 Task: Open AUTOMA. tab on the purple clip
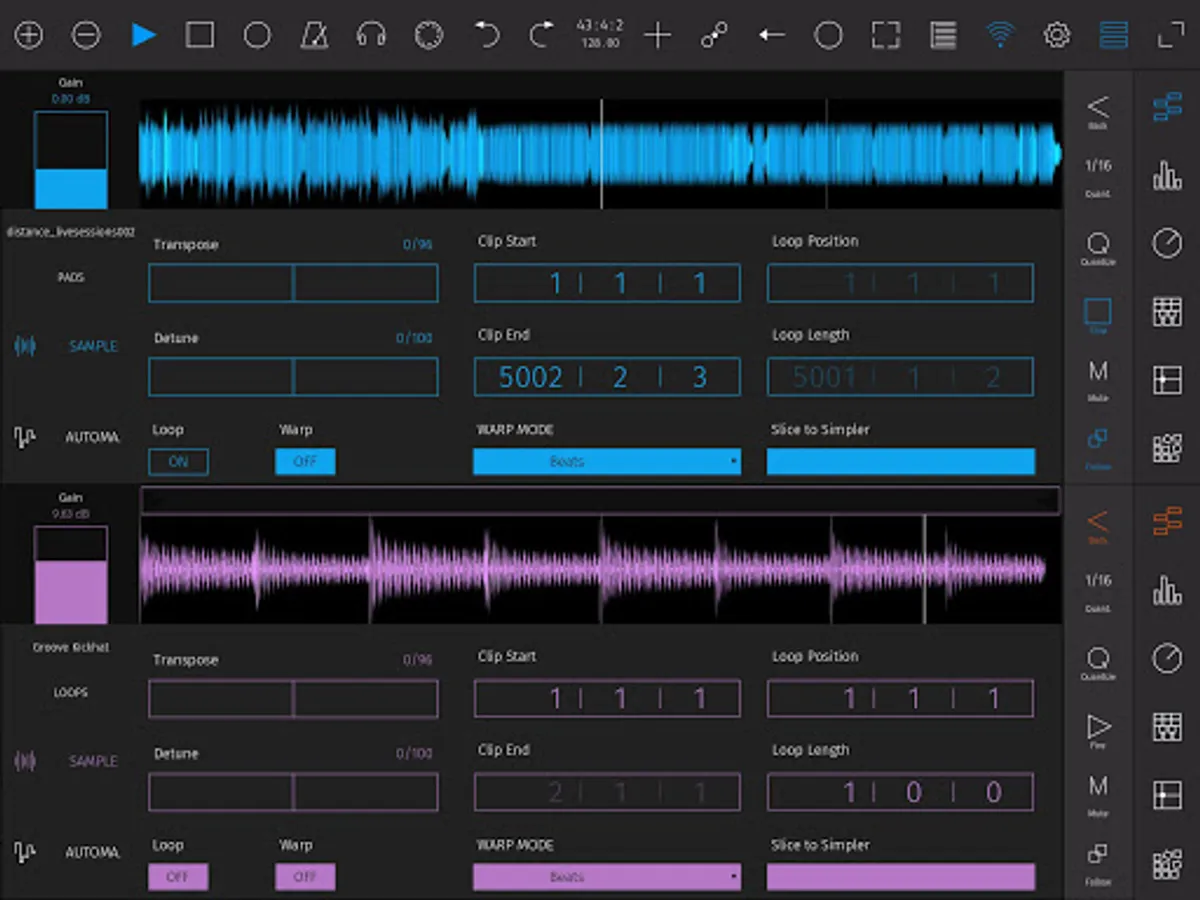[92, 853]
